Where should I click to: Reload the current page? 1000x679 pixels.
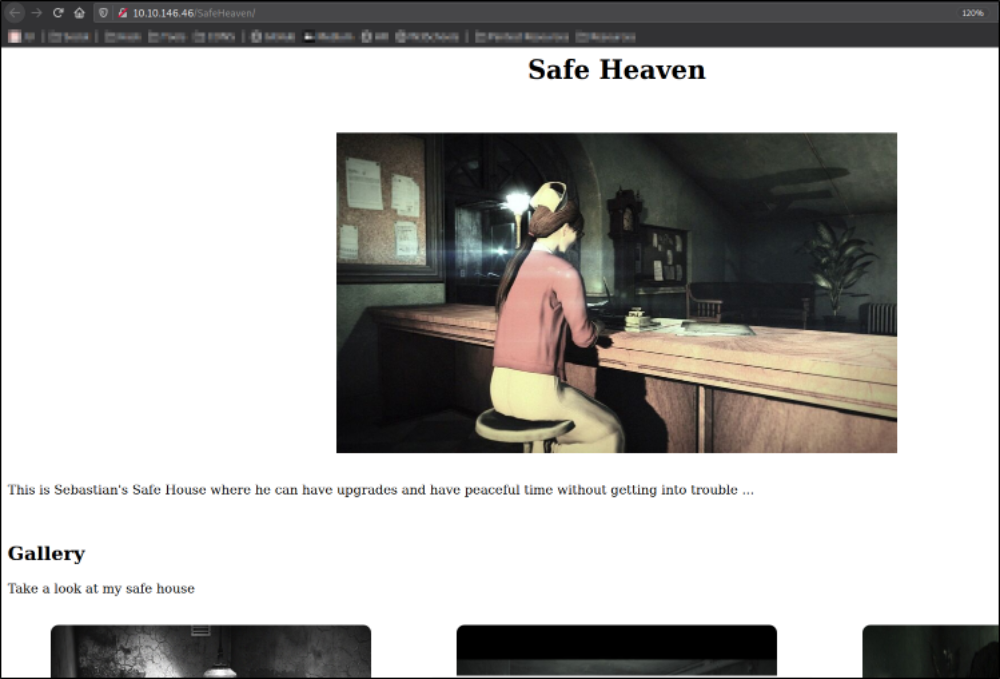tap(58, 13)
